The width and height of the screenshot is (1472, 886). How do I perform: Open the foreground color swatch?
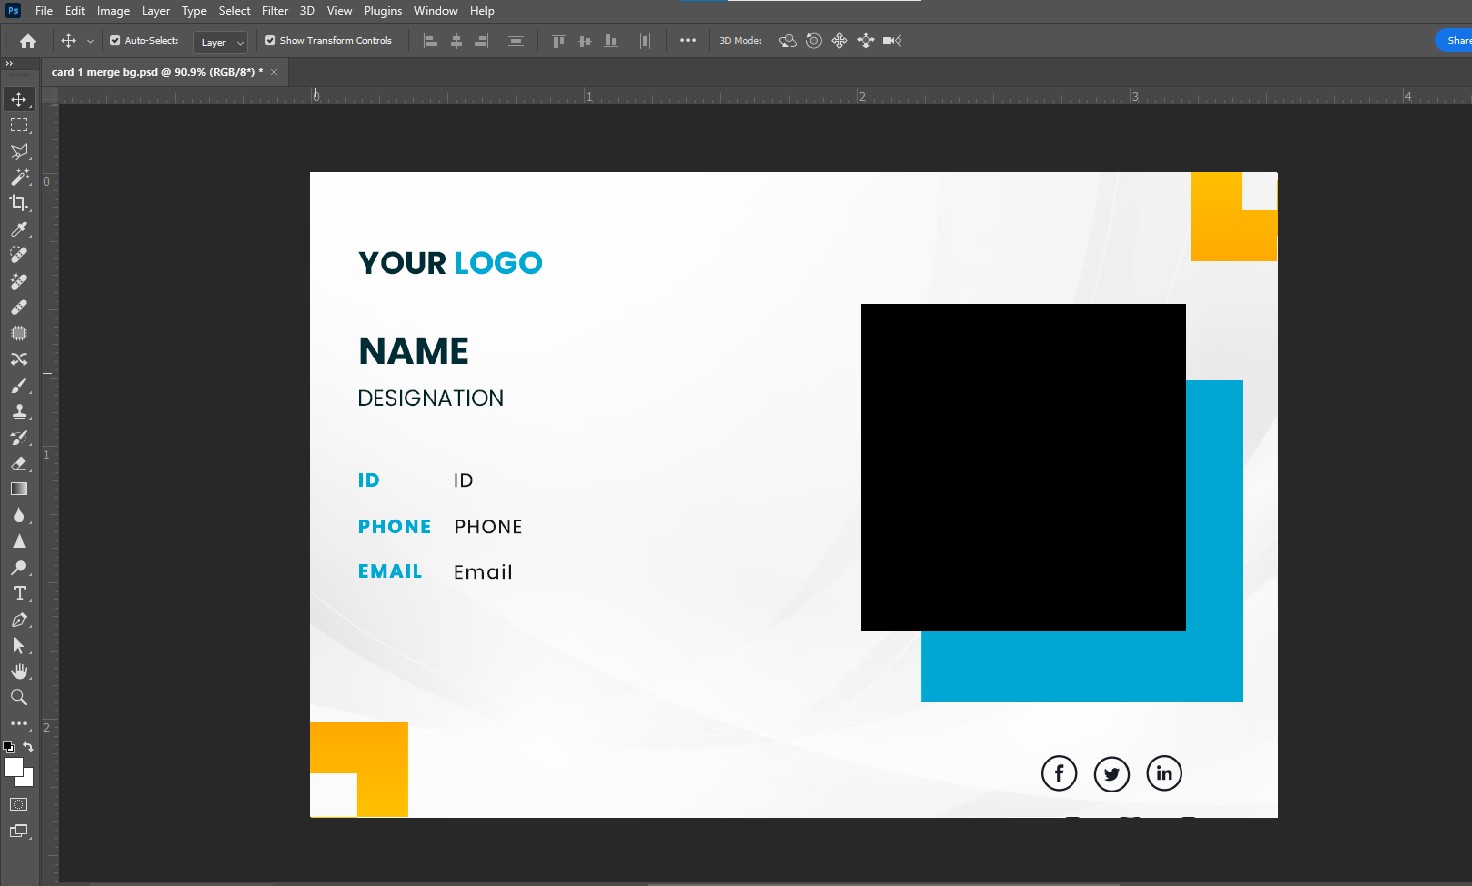[x=13, y=767]
